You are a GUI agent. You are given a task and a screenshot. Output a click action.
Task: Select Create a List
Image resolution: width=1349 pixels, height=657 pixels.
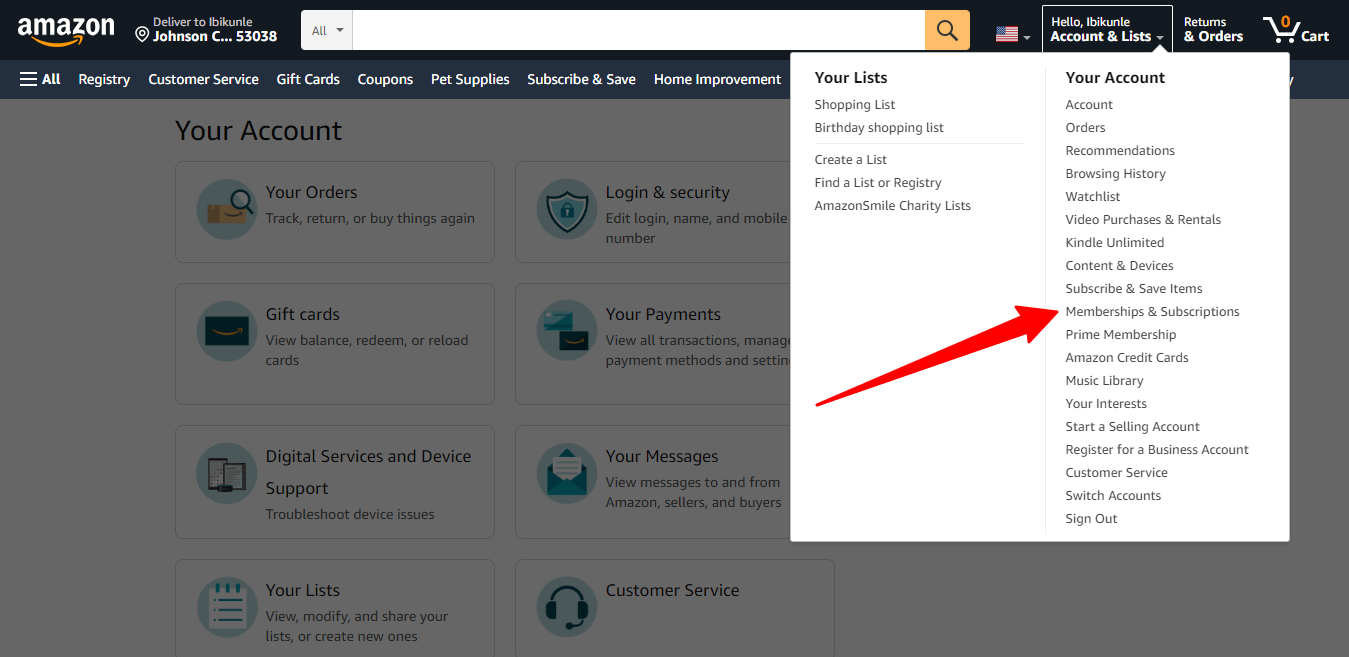pyautogui.click(x=851, y=160)
